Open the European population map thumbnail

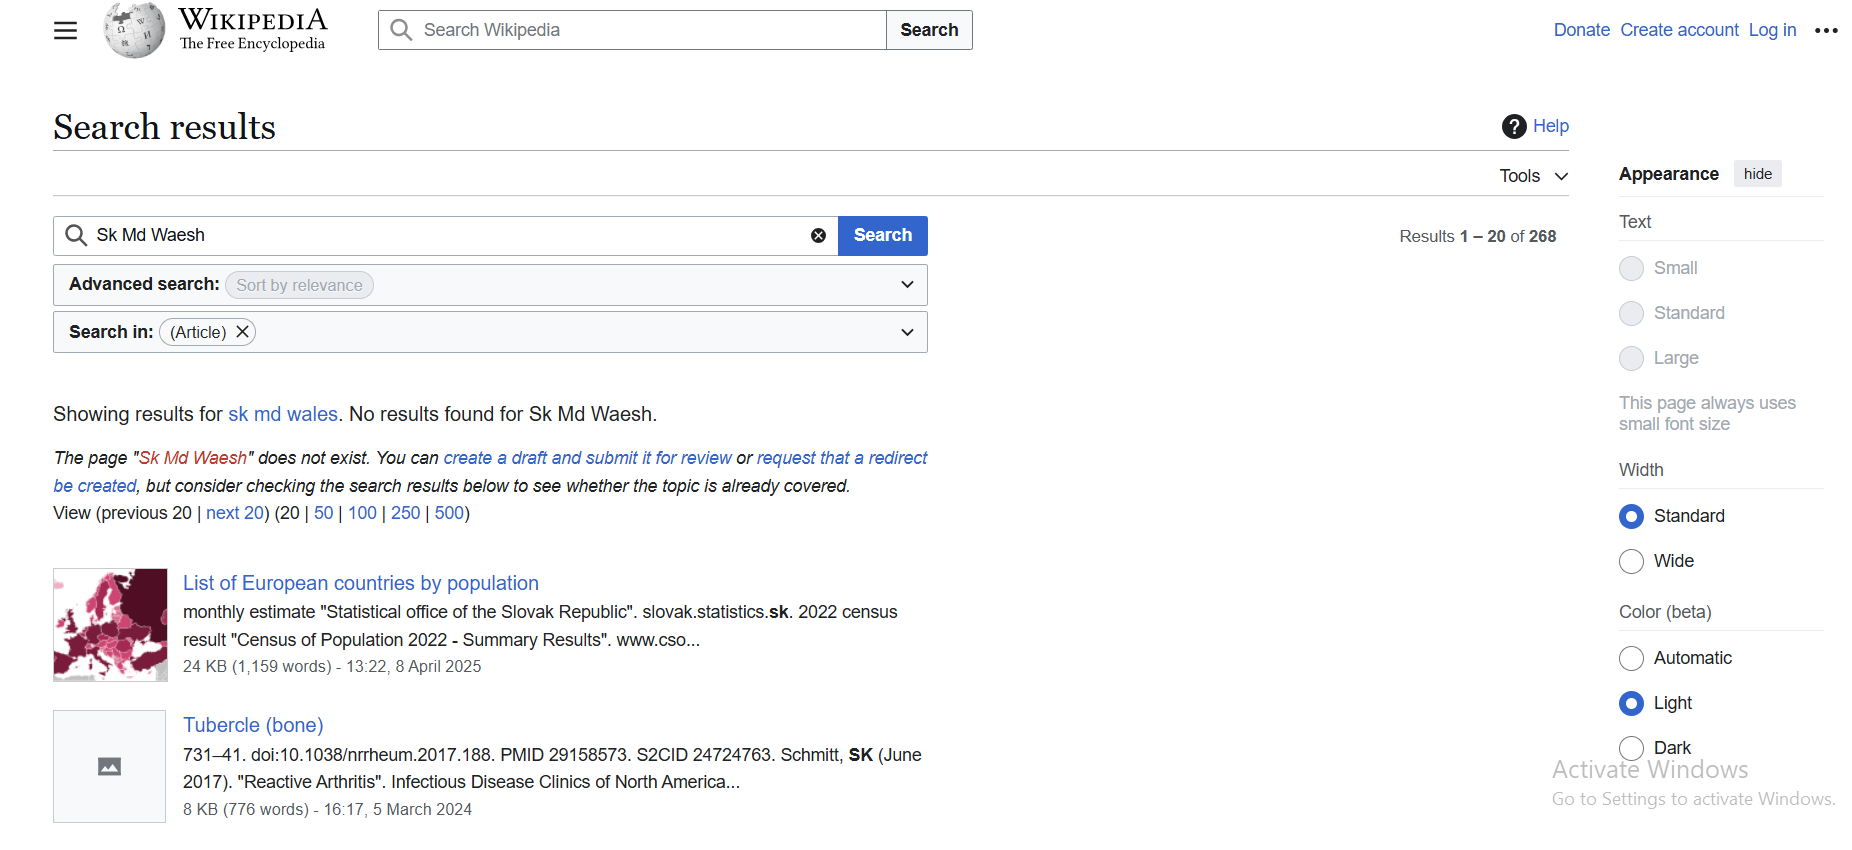pos(110,625)
